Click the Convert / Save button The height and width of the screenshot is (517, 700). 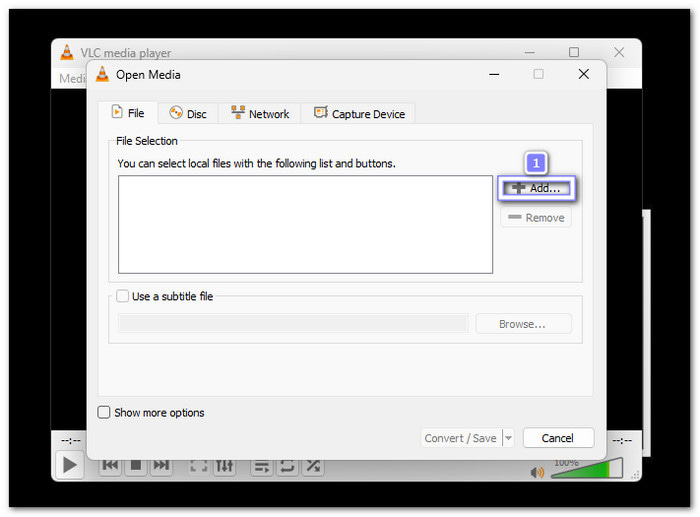coord(460,438)
